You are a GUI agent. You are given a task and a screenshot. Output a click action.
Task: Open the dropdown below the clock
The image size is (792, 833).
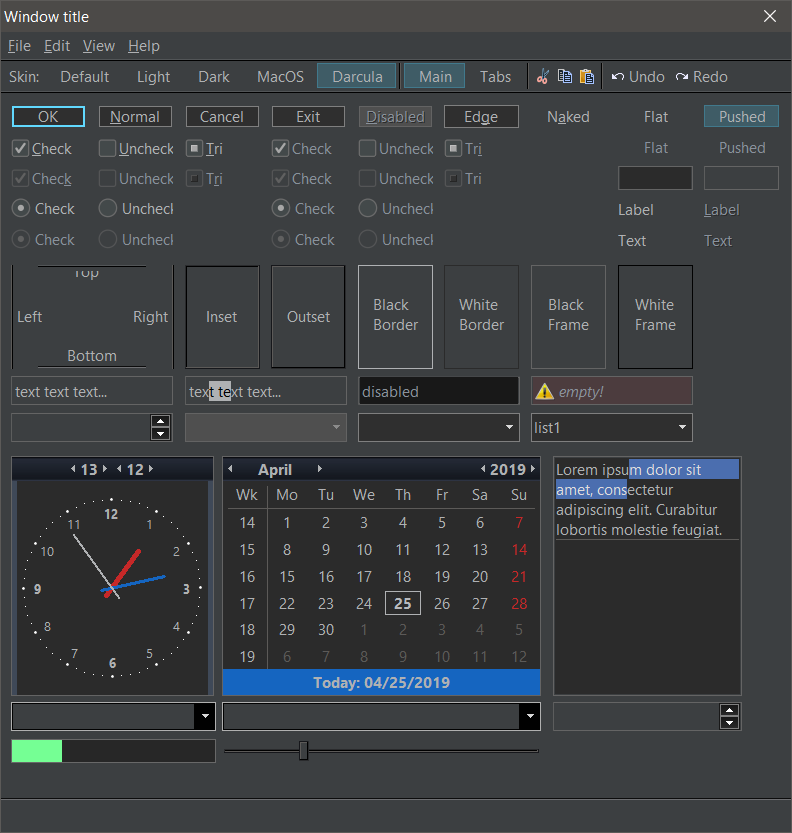[204, 716]
